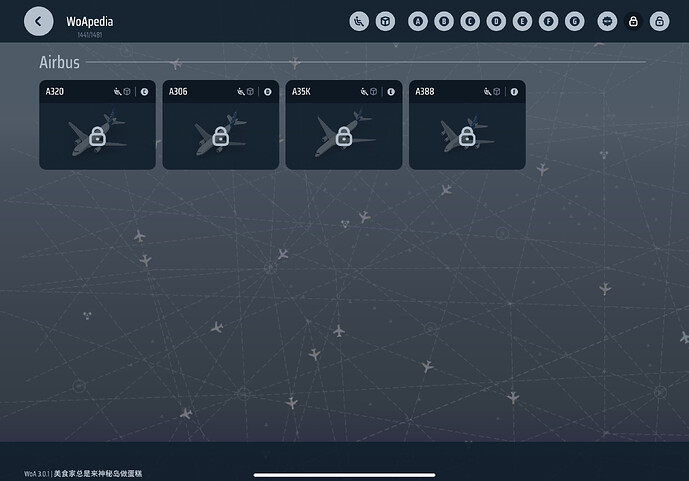The width and height of the screenshot is (689, 481).
Task: Toggle the passenger aircraft filter
Action: click(x=359, y=21)
